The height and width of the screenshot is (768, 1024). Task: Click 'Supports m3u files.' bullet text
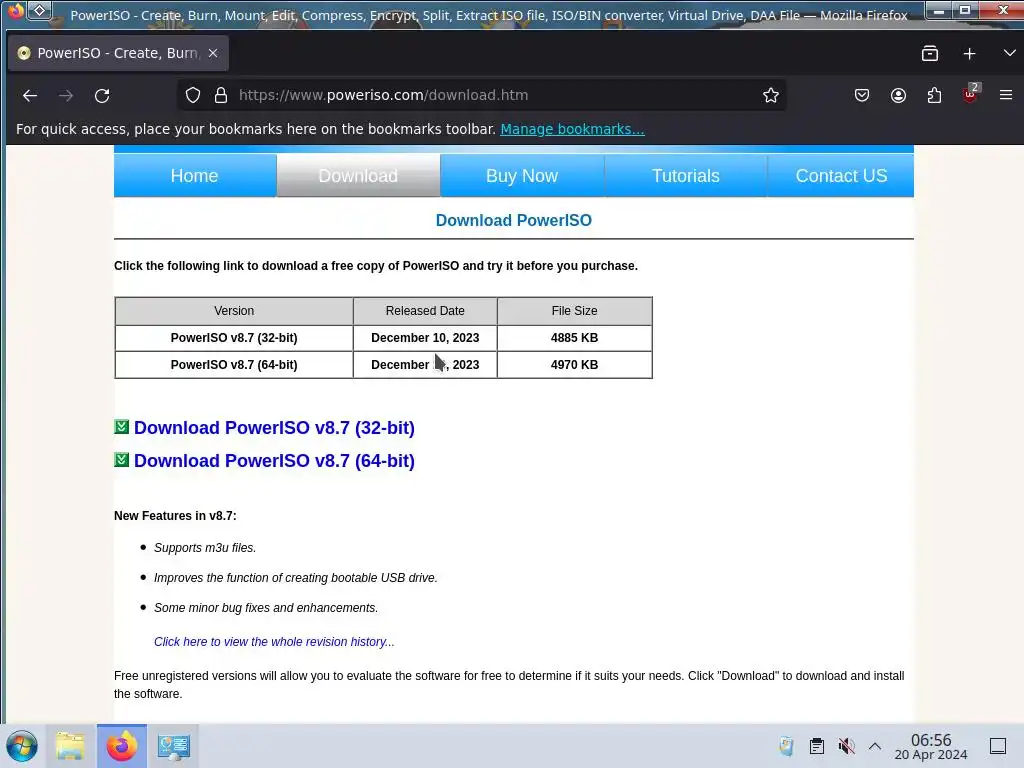click(205, 548)
